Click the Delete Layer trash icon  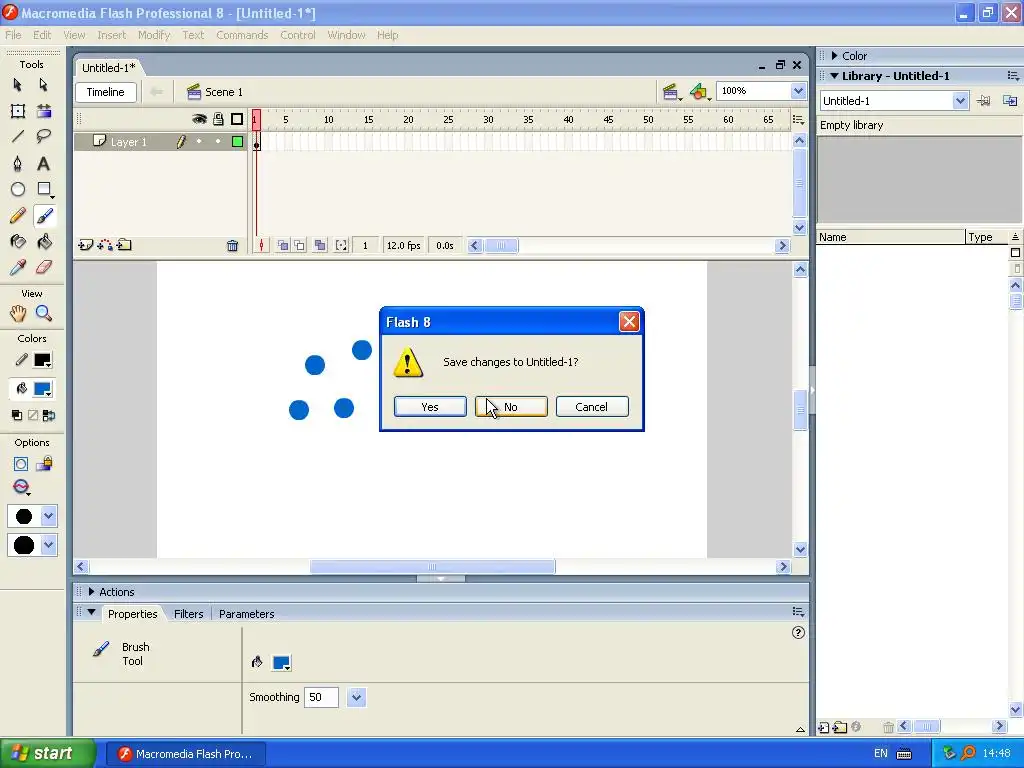(x=232, y=246)
